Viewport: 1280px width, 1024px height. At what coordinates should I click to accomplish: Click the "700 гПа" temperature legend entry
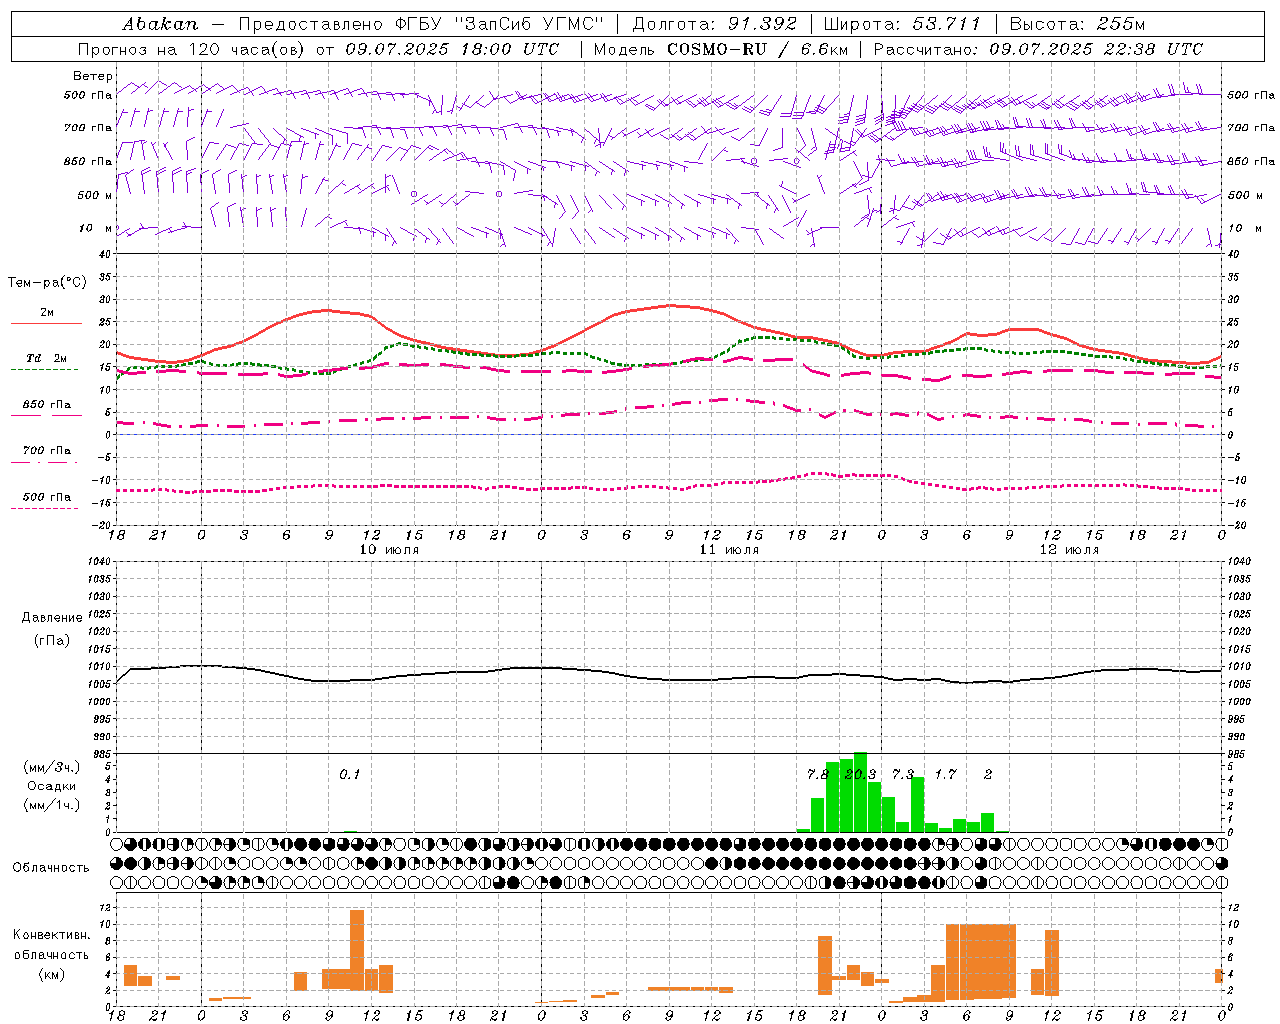[x=46, y=450]
